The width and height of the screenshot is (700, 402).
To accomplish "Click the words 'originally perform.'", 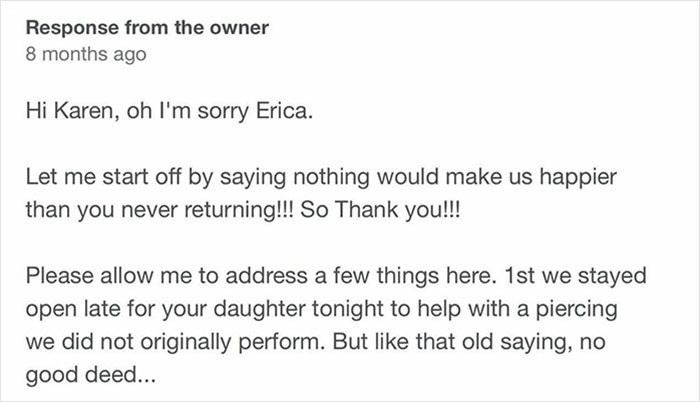I will point(232,343).
